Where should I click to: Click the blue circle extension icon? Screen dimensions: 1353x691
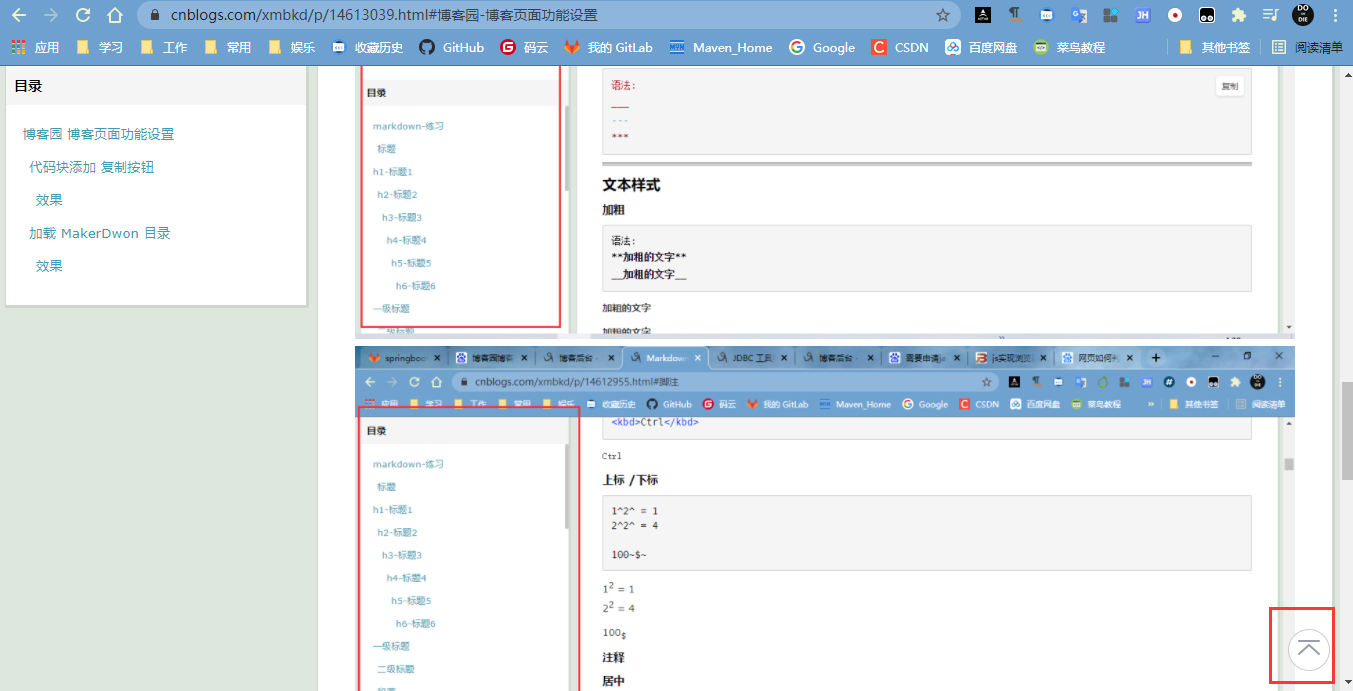click(1046, 15)
